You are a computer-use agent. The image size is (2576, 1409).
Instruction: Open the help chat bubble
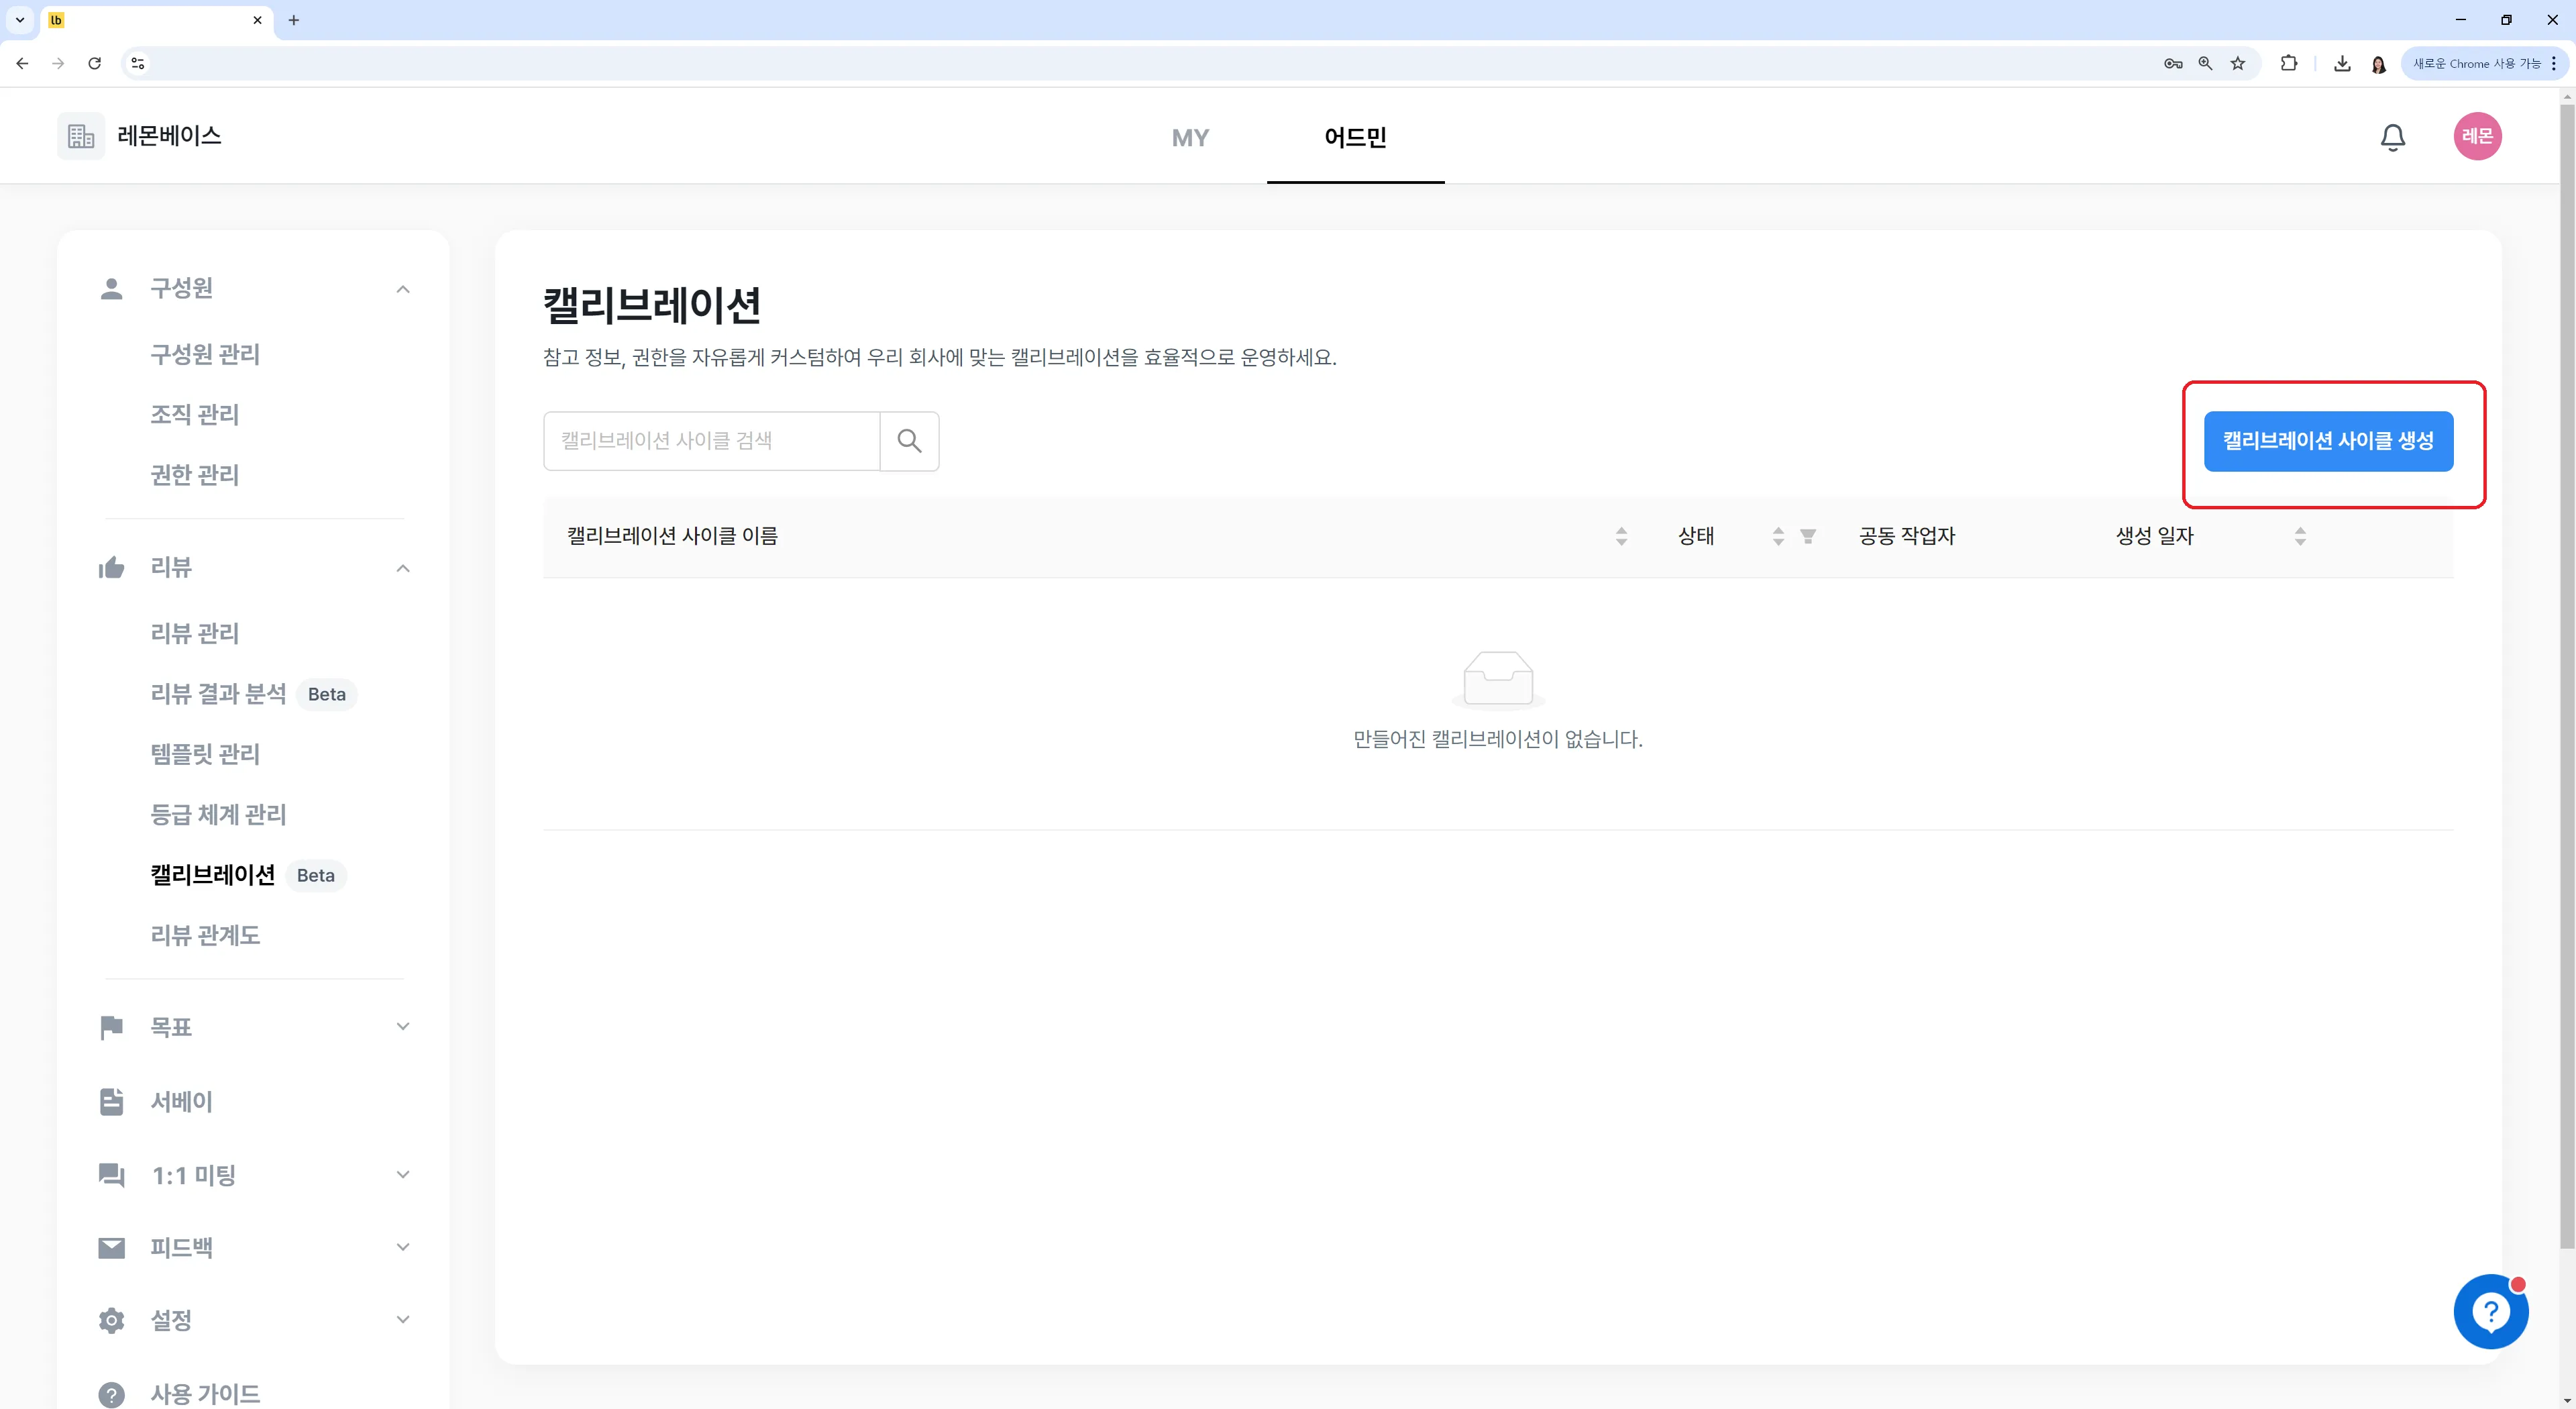point(2490,1311)
